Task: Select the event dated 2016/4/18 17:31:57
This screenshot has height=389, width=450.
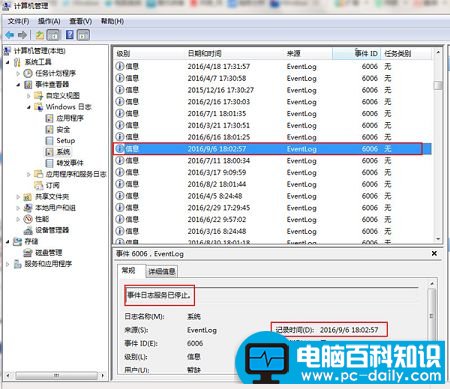Action: 273,66
